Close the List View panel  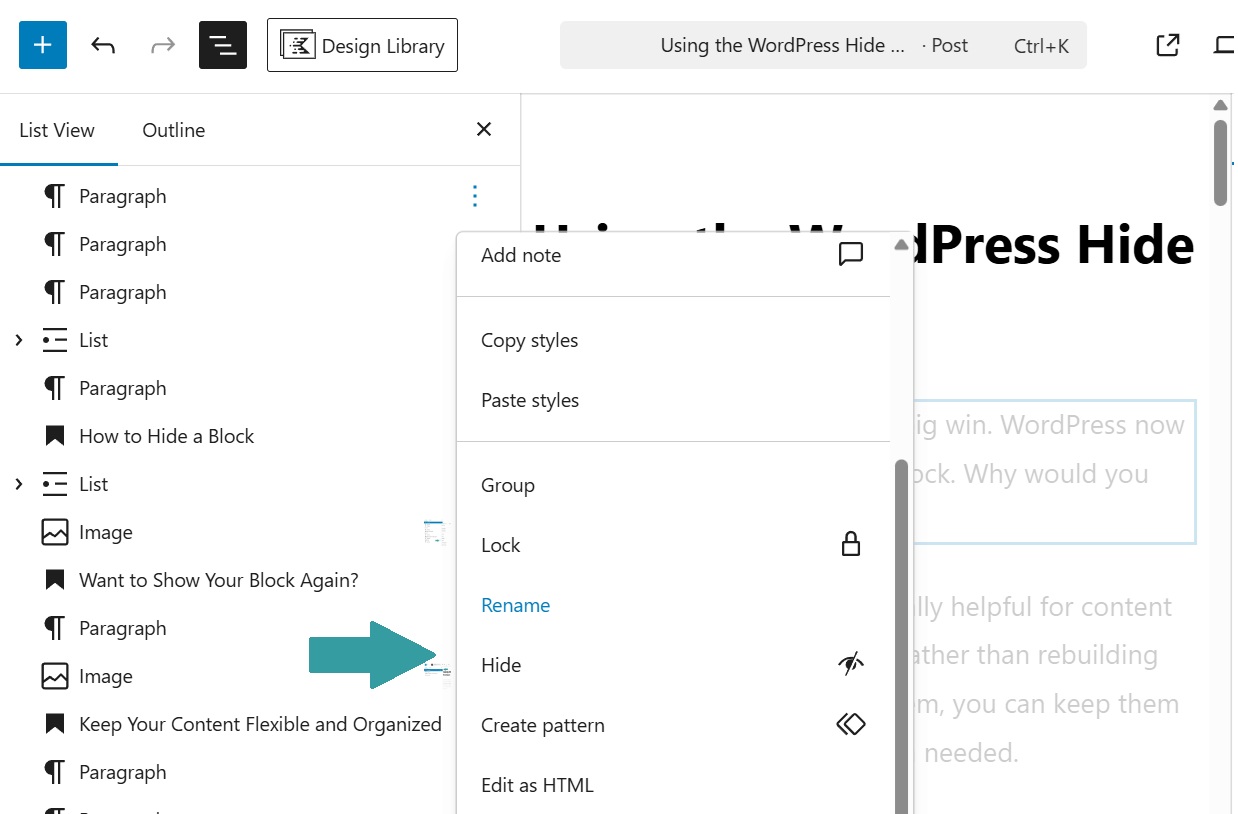tap(484, 129)
